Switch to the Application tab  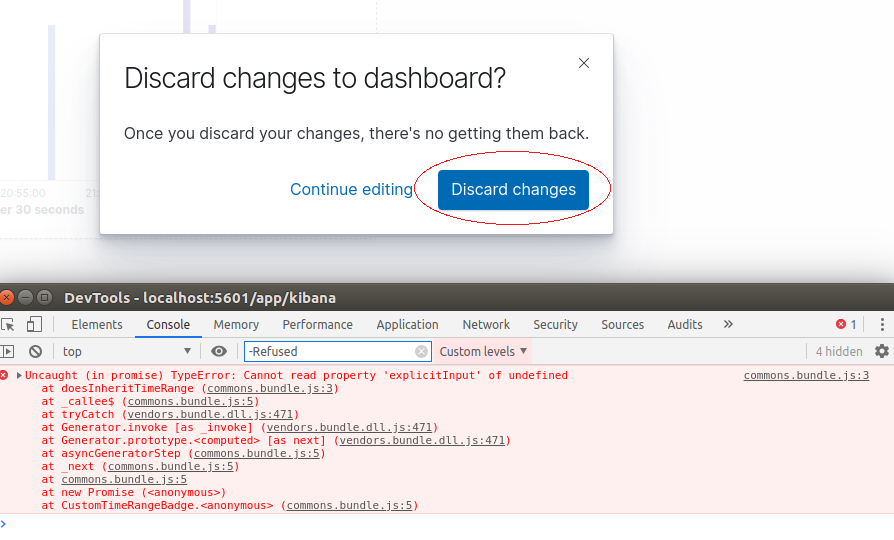click(x=407, y=324)
